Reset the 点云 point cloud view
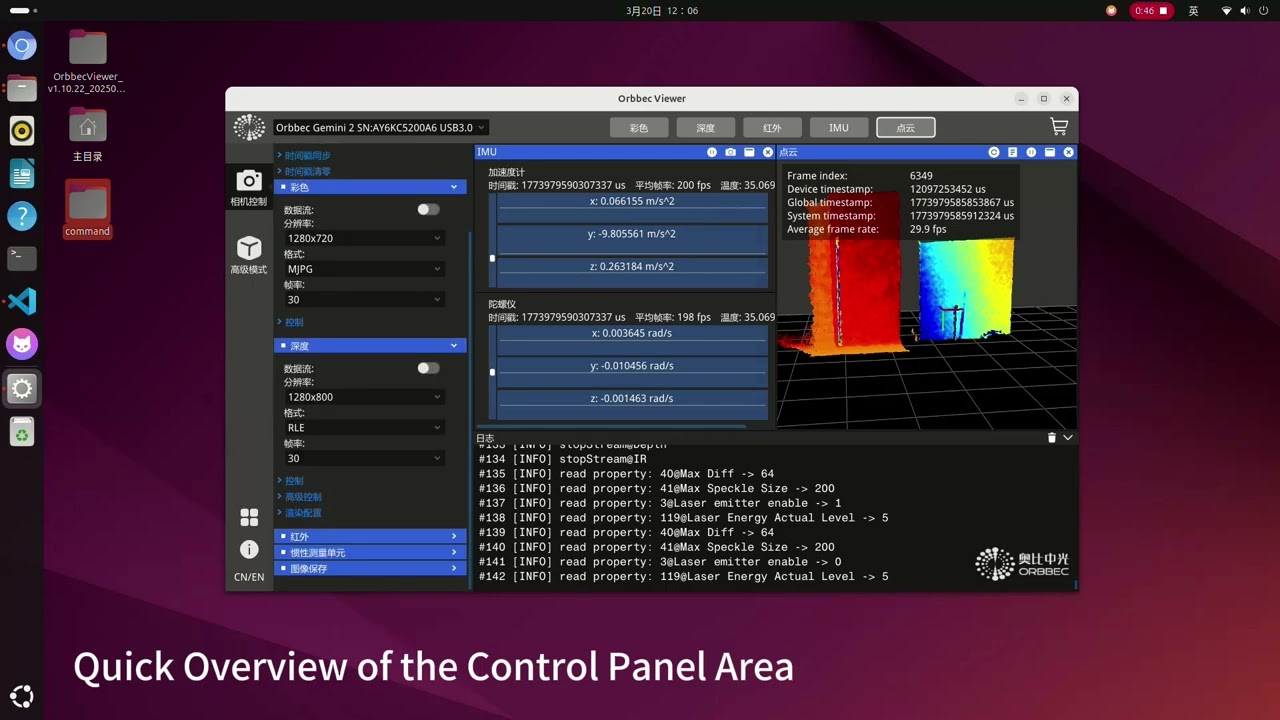 click(994, 152)
